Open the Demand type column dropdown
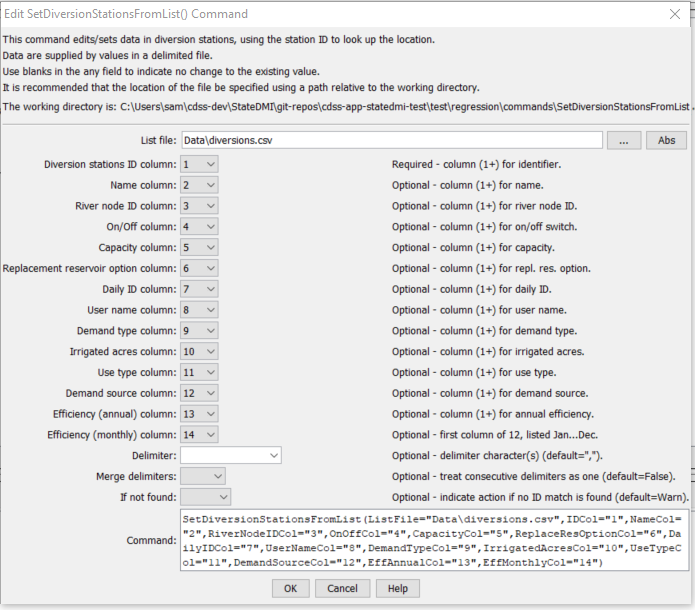695x610 pixels. point(199,331)
